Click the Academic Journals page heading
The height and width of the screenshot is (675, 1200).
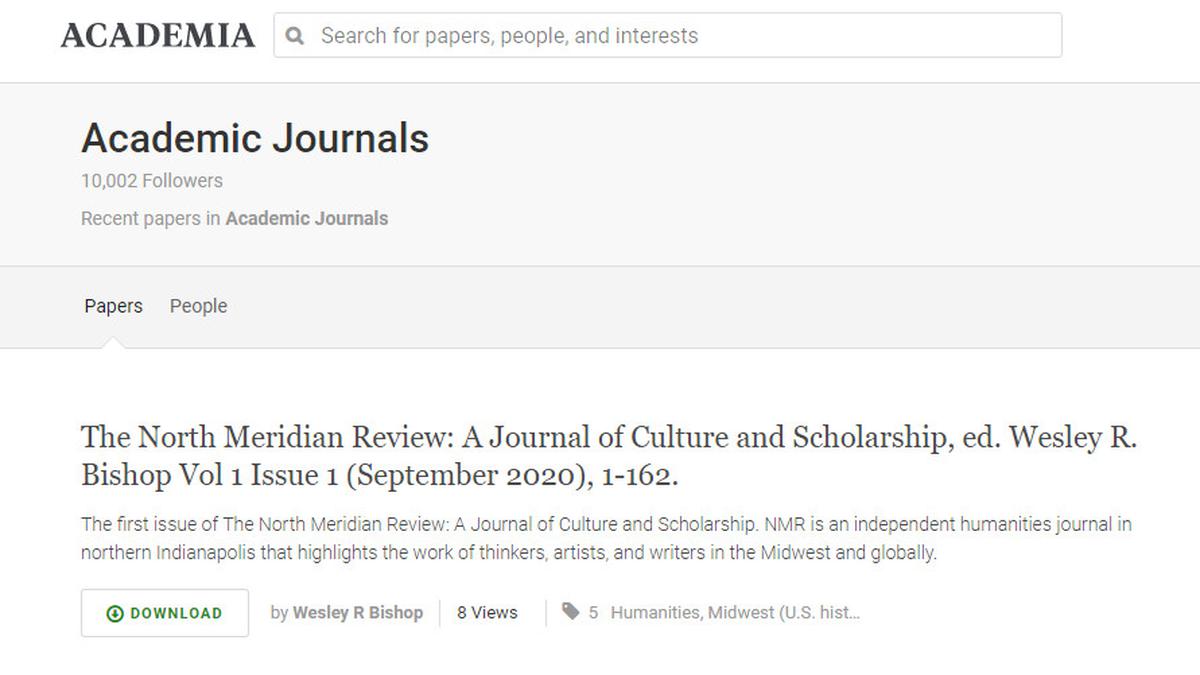click(255, 138)
